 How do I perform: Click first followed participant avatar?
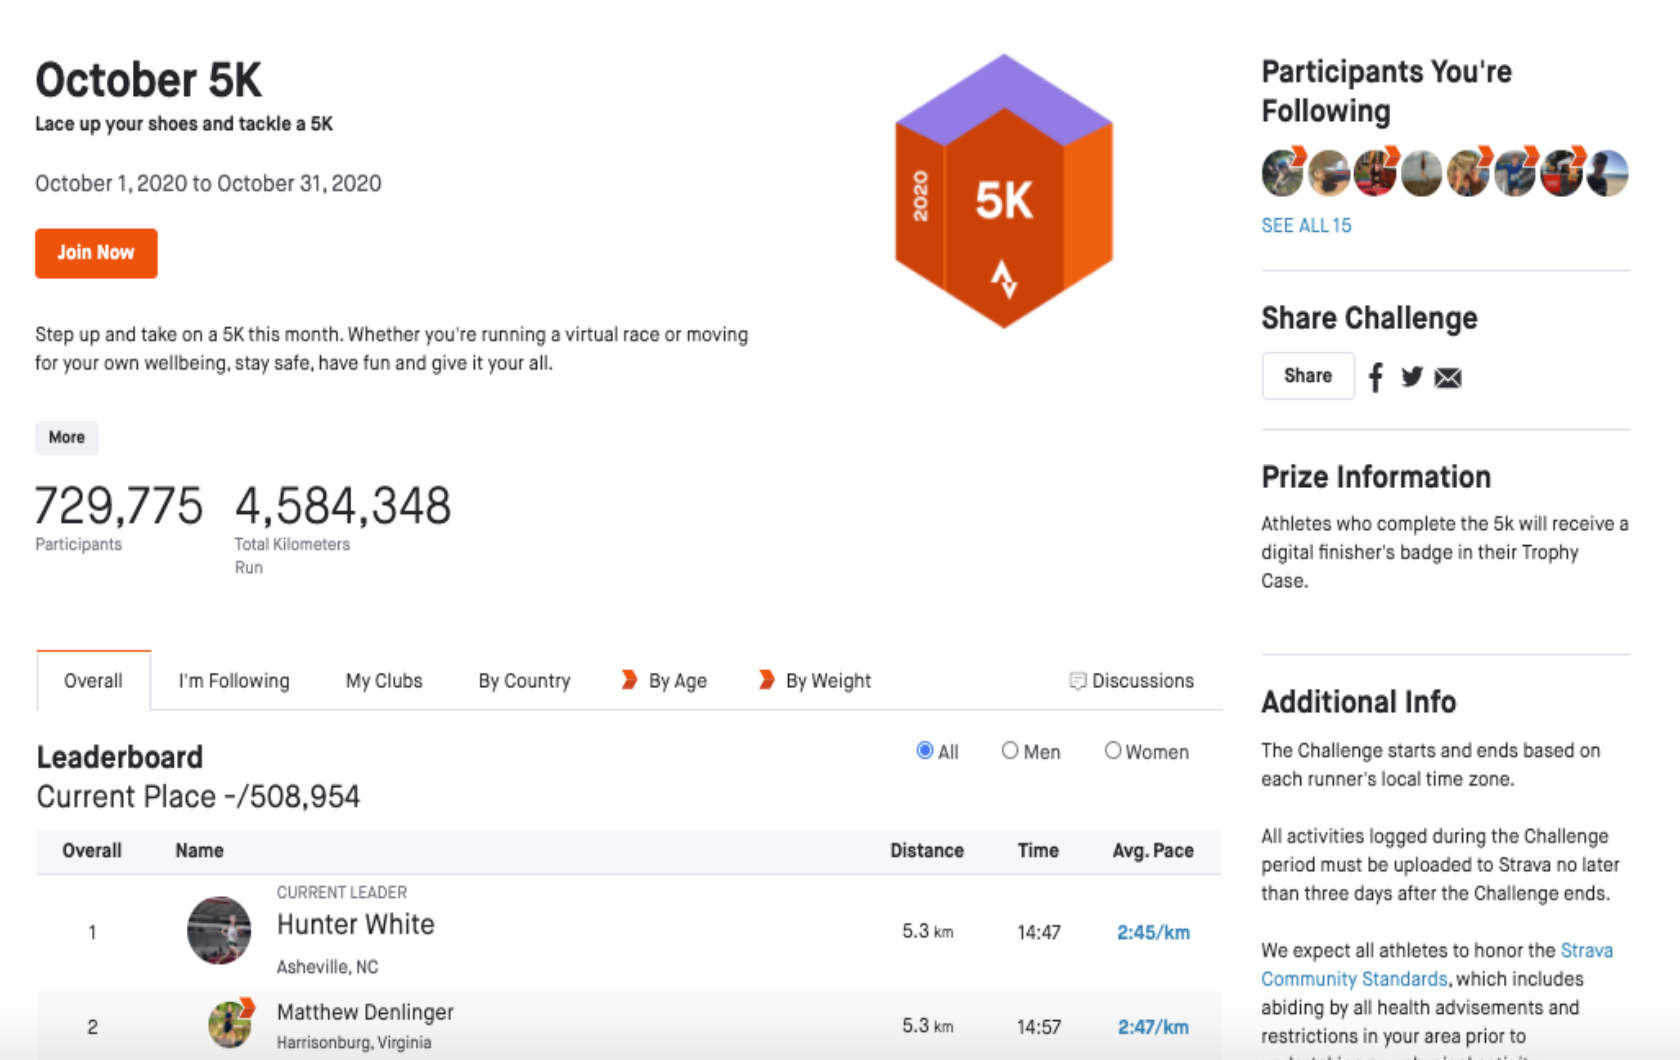click(x=1282, y=173)
